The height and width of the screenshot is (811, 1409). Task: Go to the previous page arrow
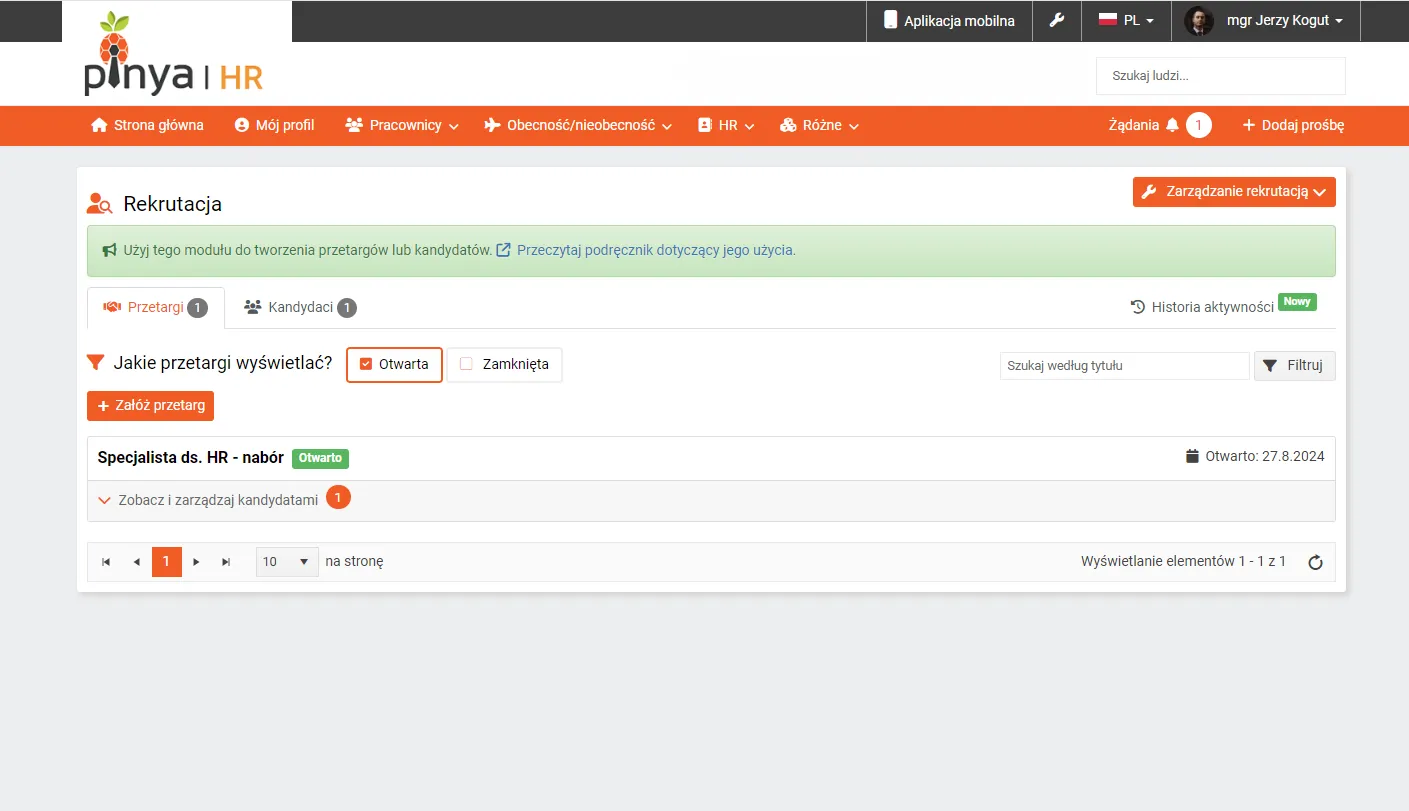(137, 562)
